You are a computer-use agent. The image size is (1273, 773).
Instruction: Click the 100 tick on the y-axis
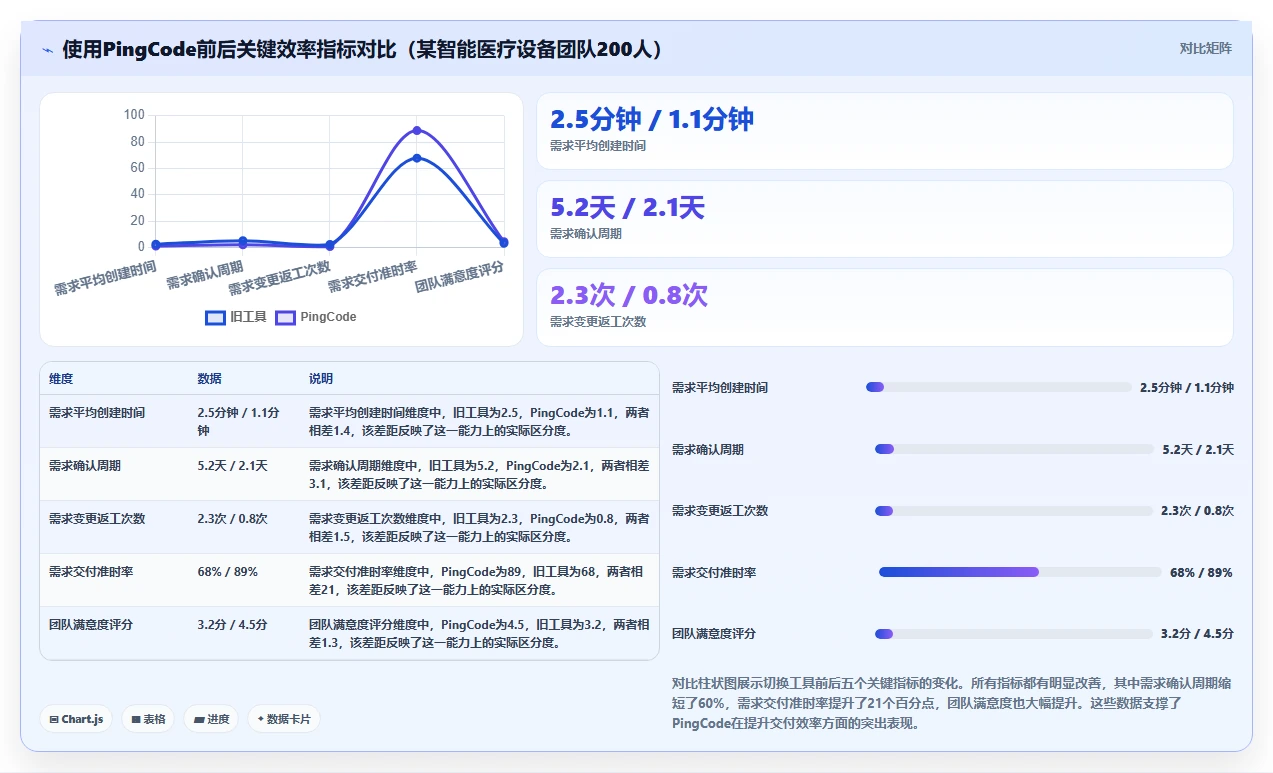click(x=134, y=115)
